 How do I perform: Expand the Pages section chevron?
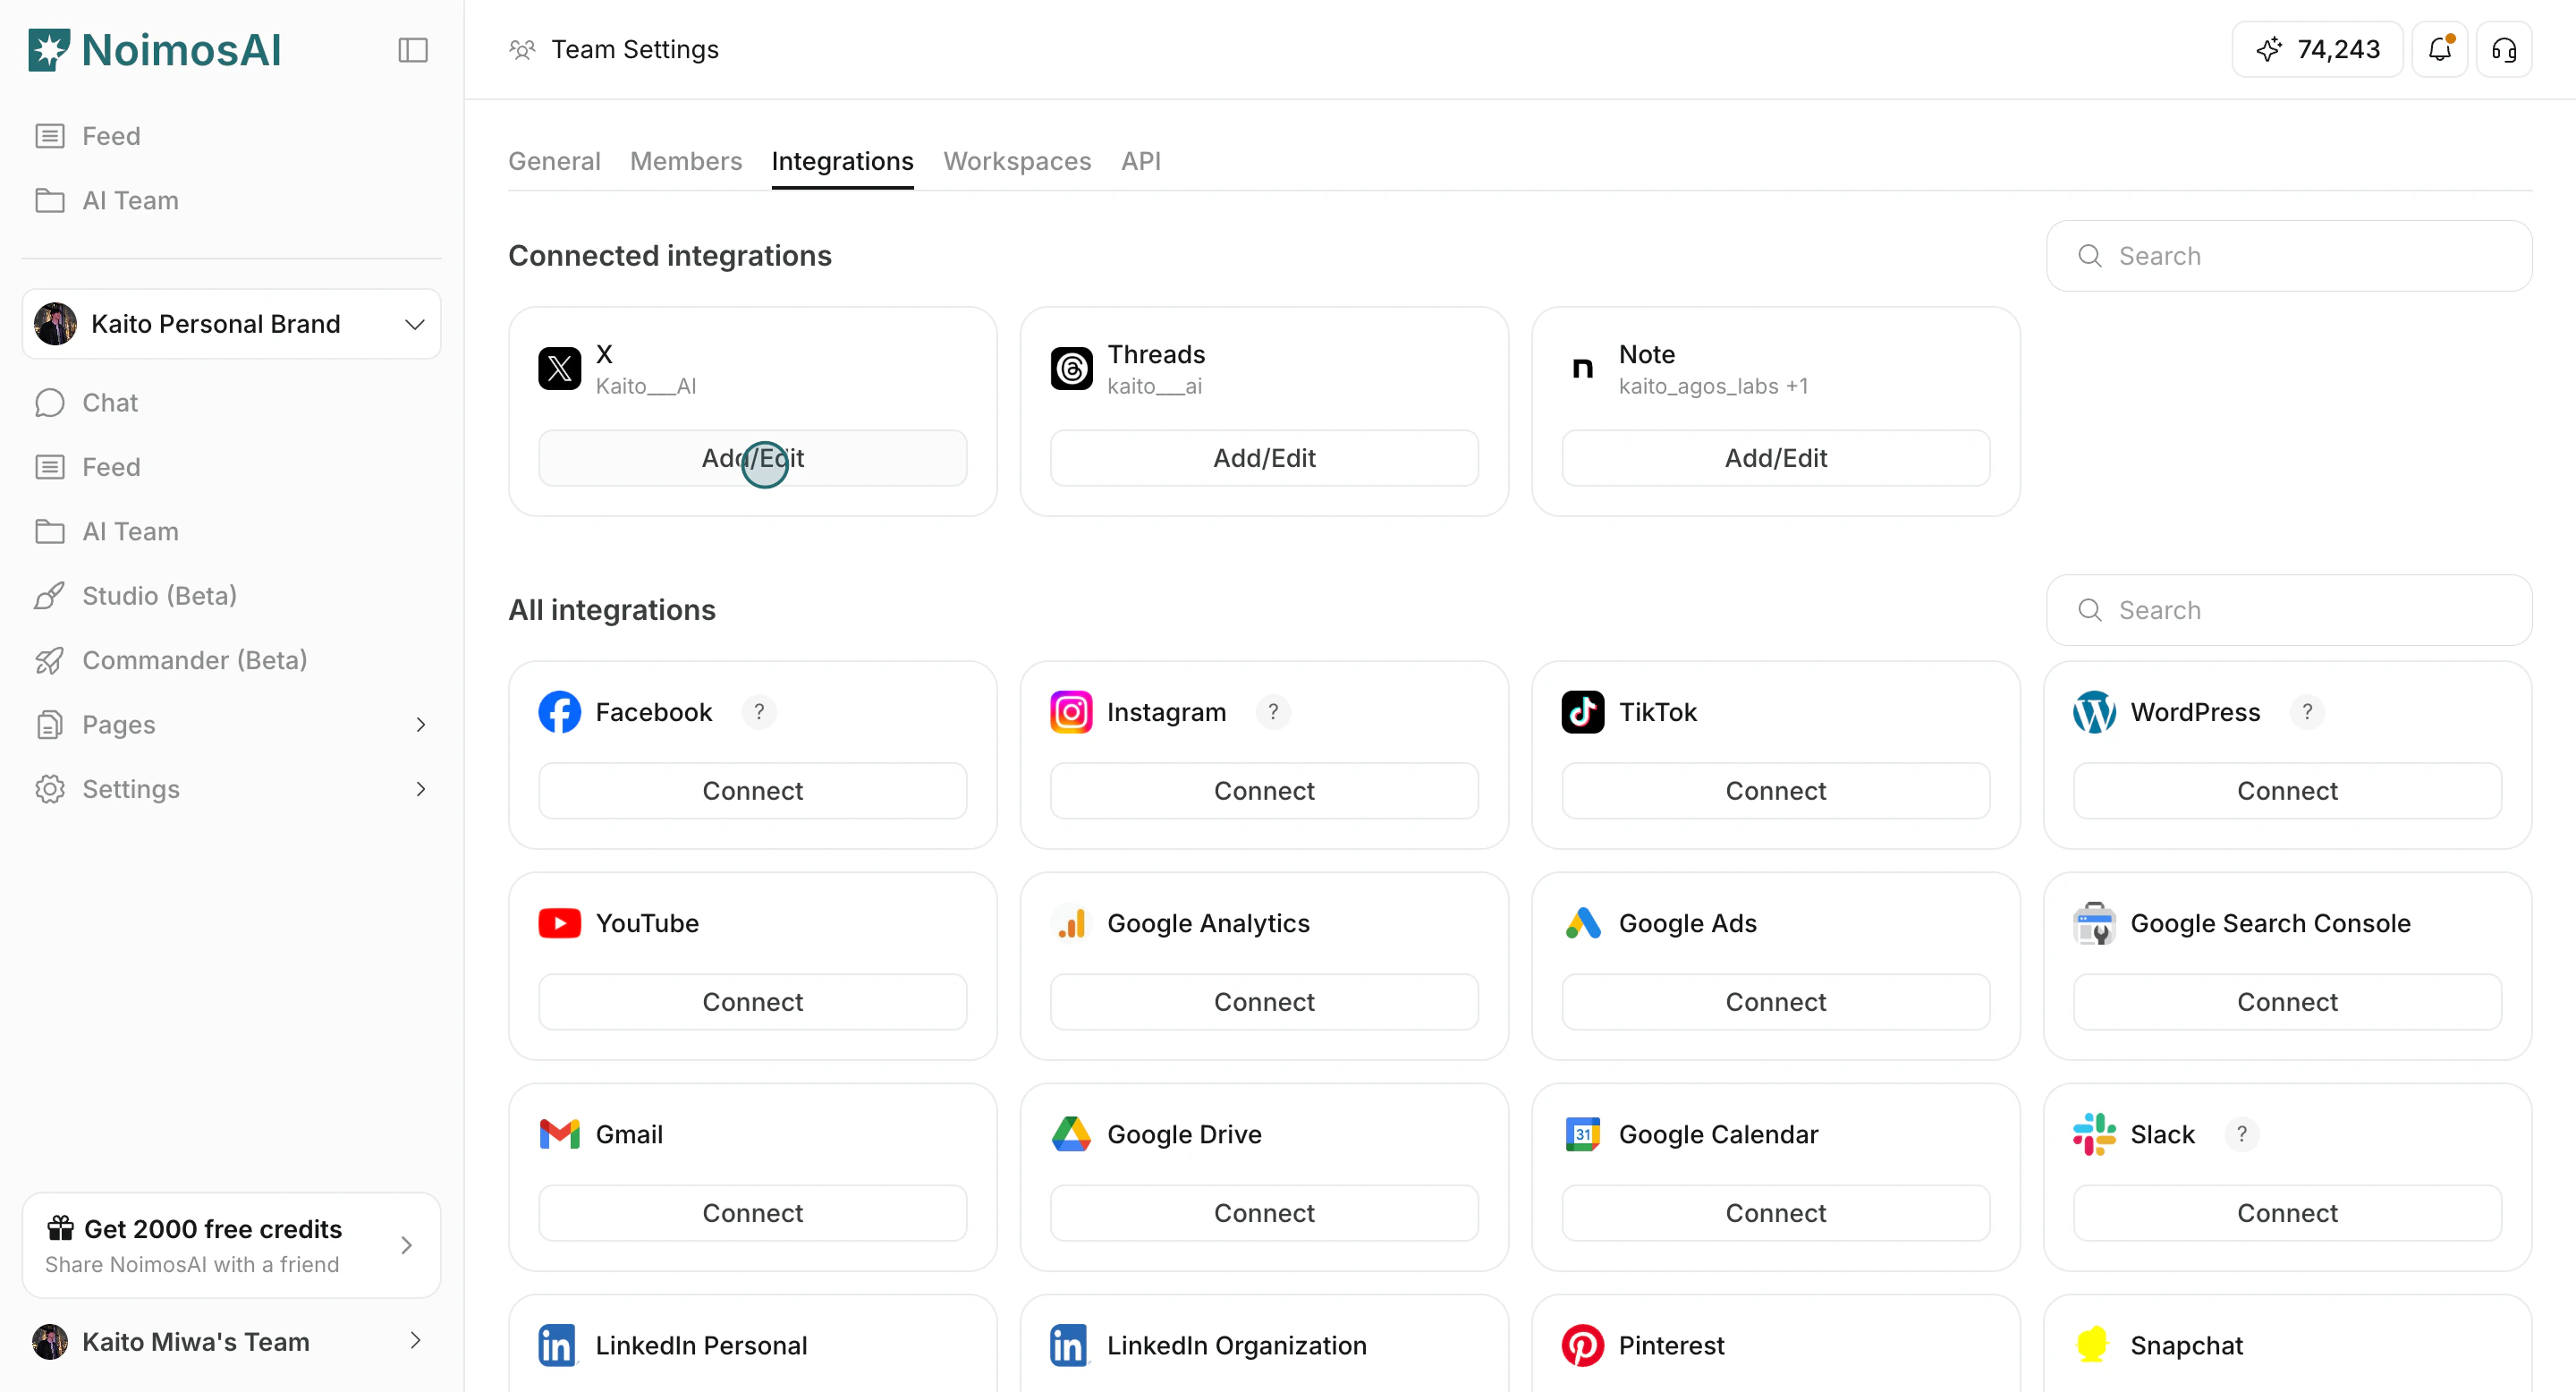[x=420, y=724]
